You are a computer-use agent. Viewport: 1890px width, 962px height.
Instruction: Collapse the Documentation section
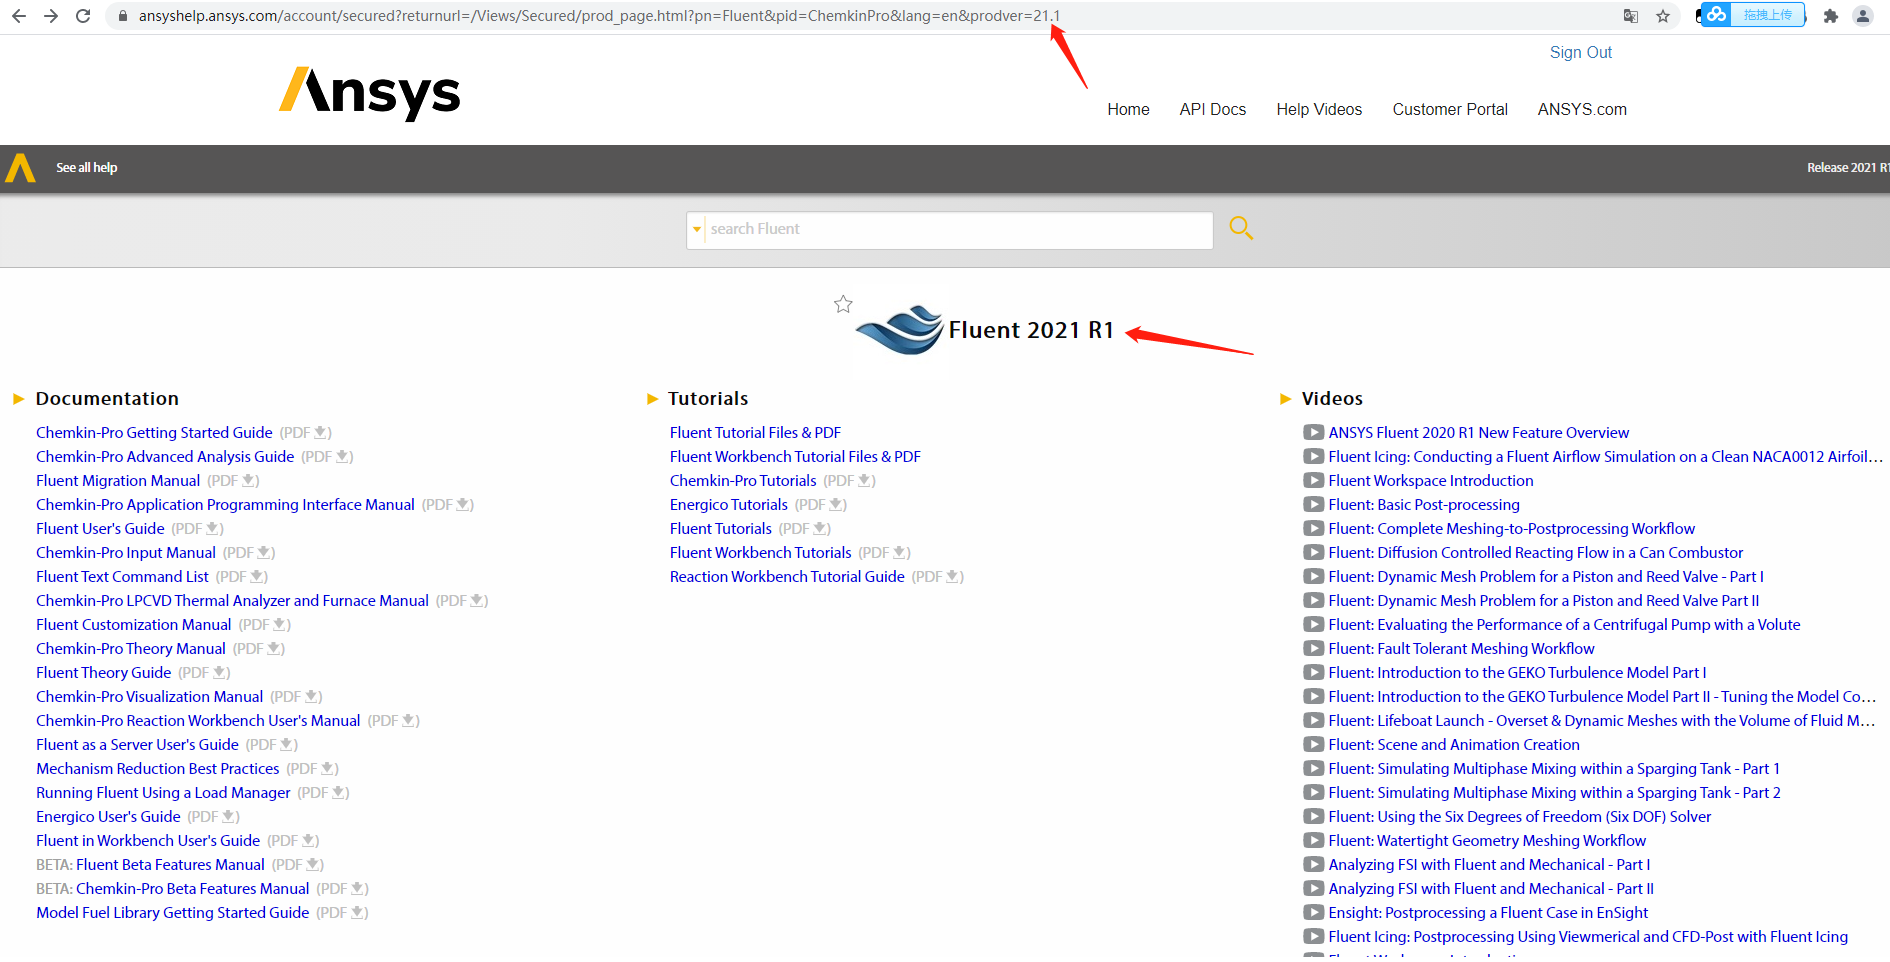tap(18, 399)
